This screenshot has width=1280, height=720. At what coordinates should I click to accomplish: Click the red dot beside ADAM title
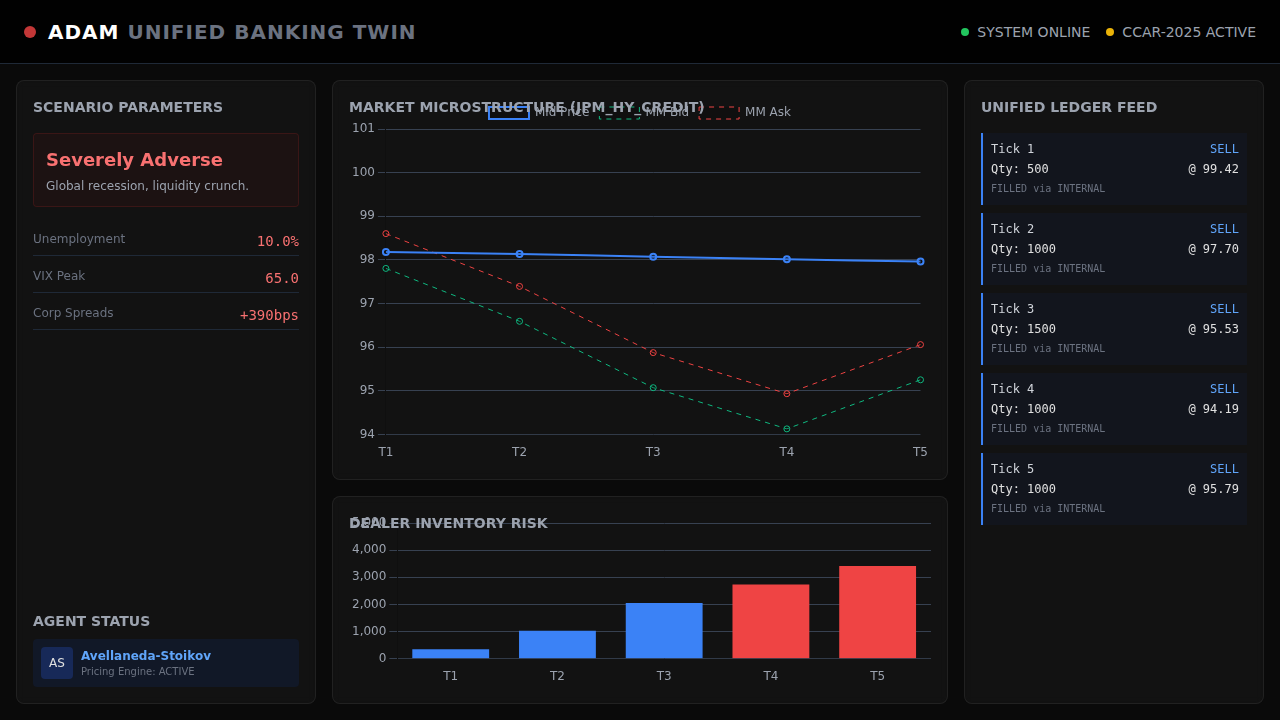pyautogui.click(x=30, y=32)
